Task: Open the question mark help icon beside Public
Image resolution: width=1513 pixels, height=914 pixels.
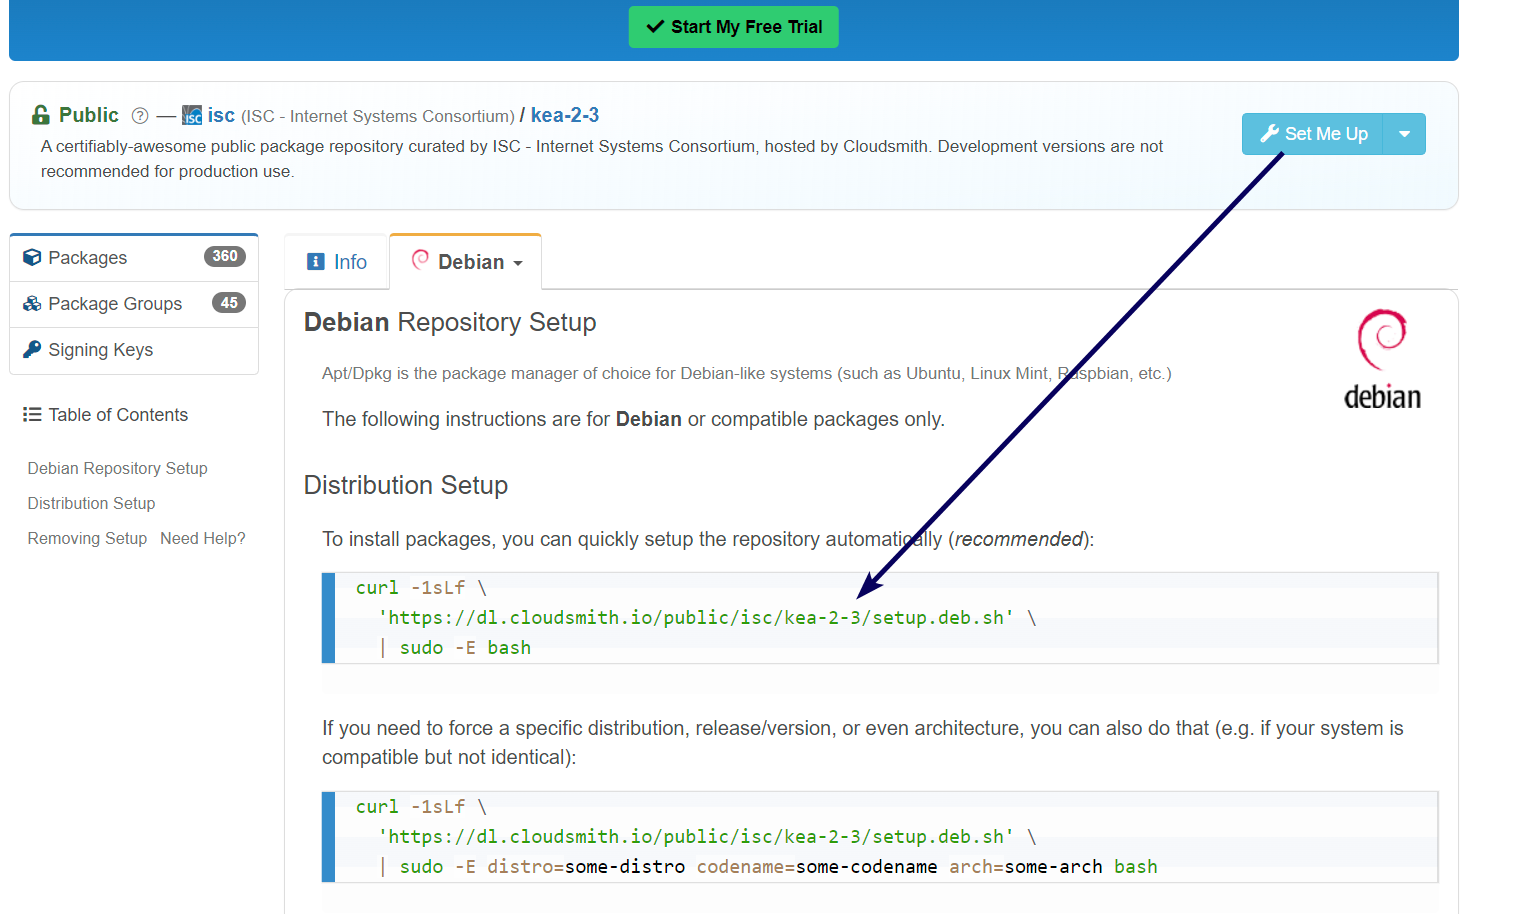Action: (x=140, y=116)
